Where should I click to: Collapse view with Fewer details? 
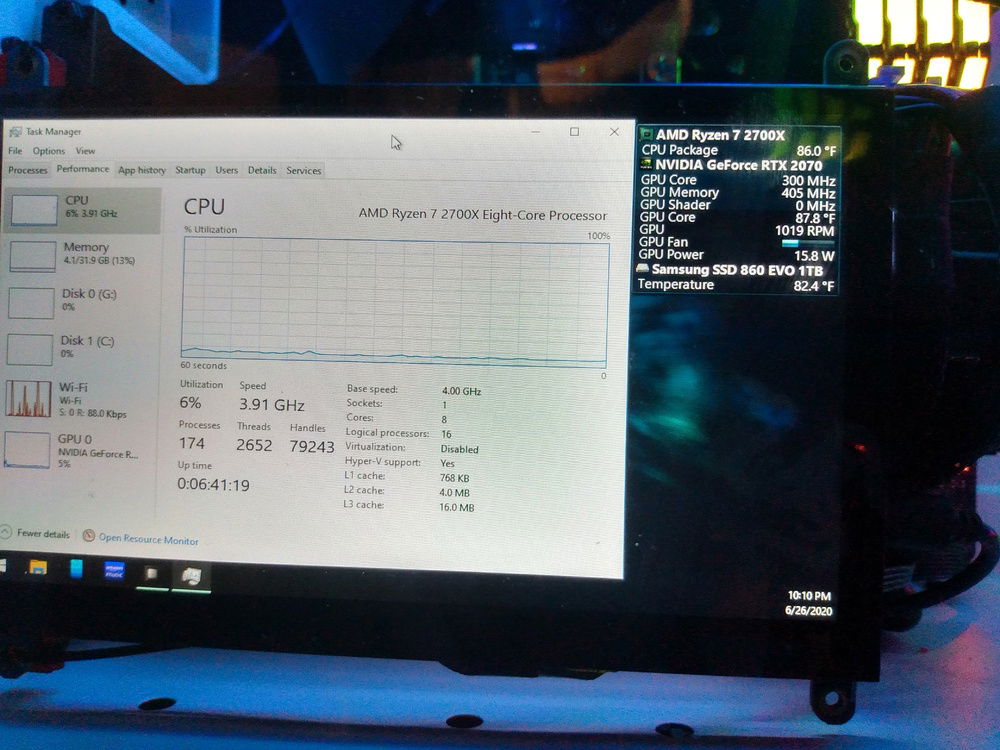coord(42,533)
